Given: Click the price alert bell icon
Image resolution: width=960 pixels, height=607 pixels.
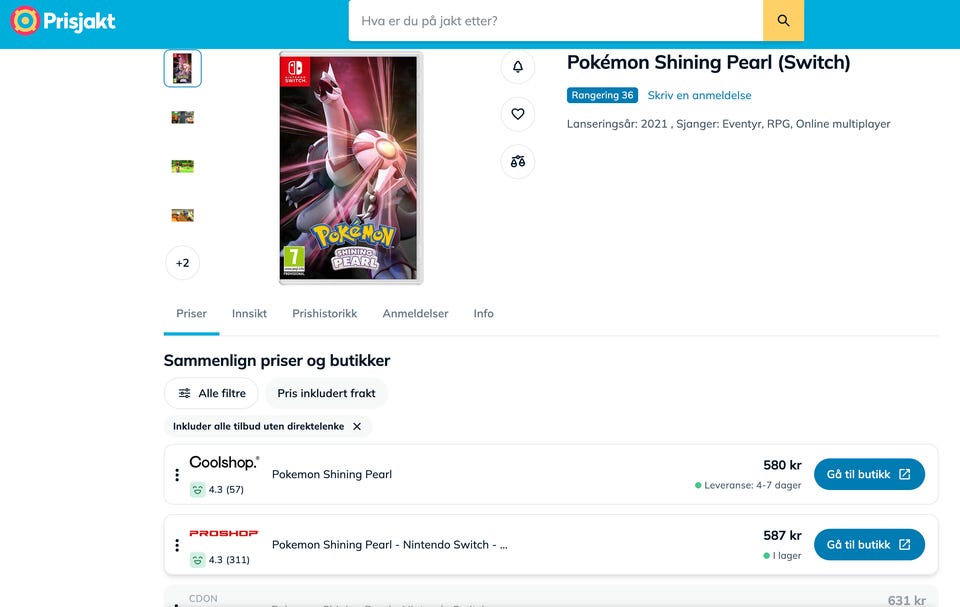Looking at the screenshot, I should pos(518,66).
